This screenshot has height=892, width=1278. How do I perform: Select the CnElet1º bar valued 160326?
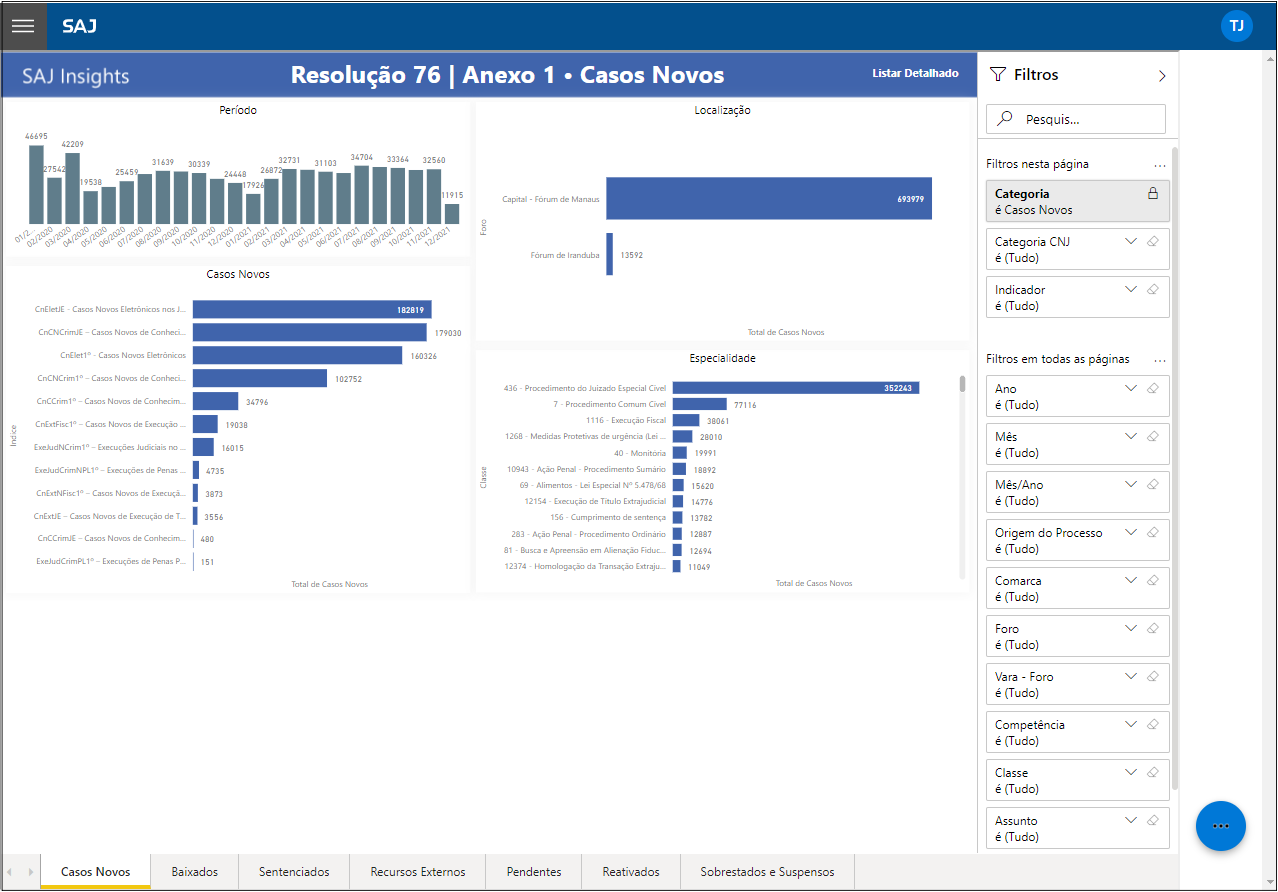(298, 355)
